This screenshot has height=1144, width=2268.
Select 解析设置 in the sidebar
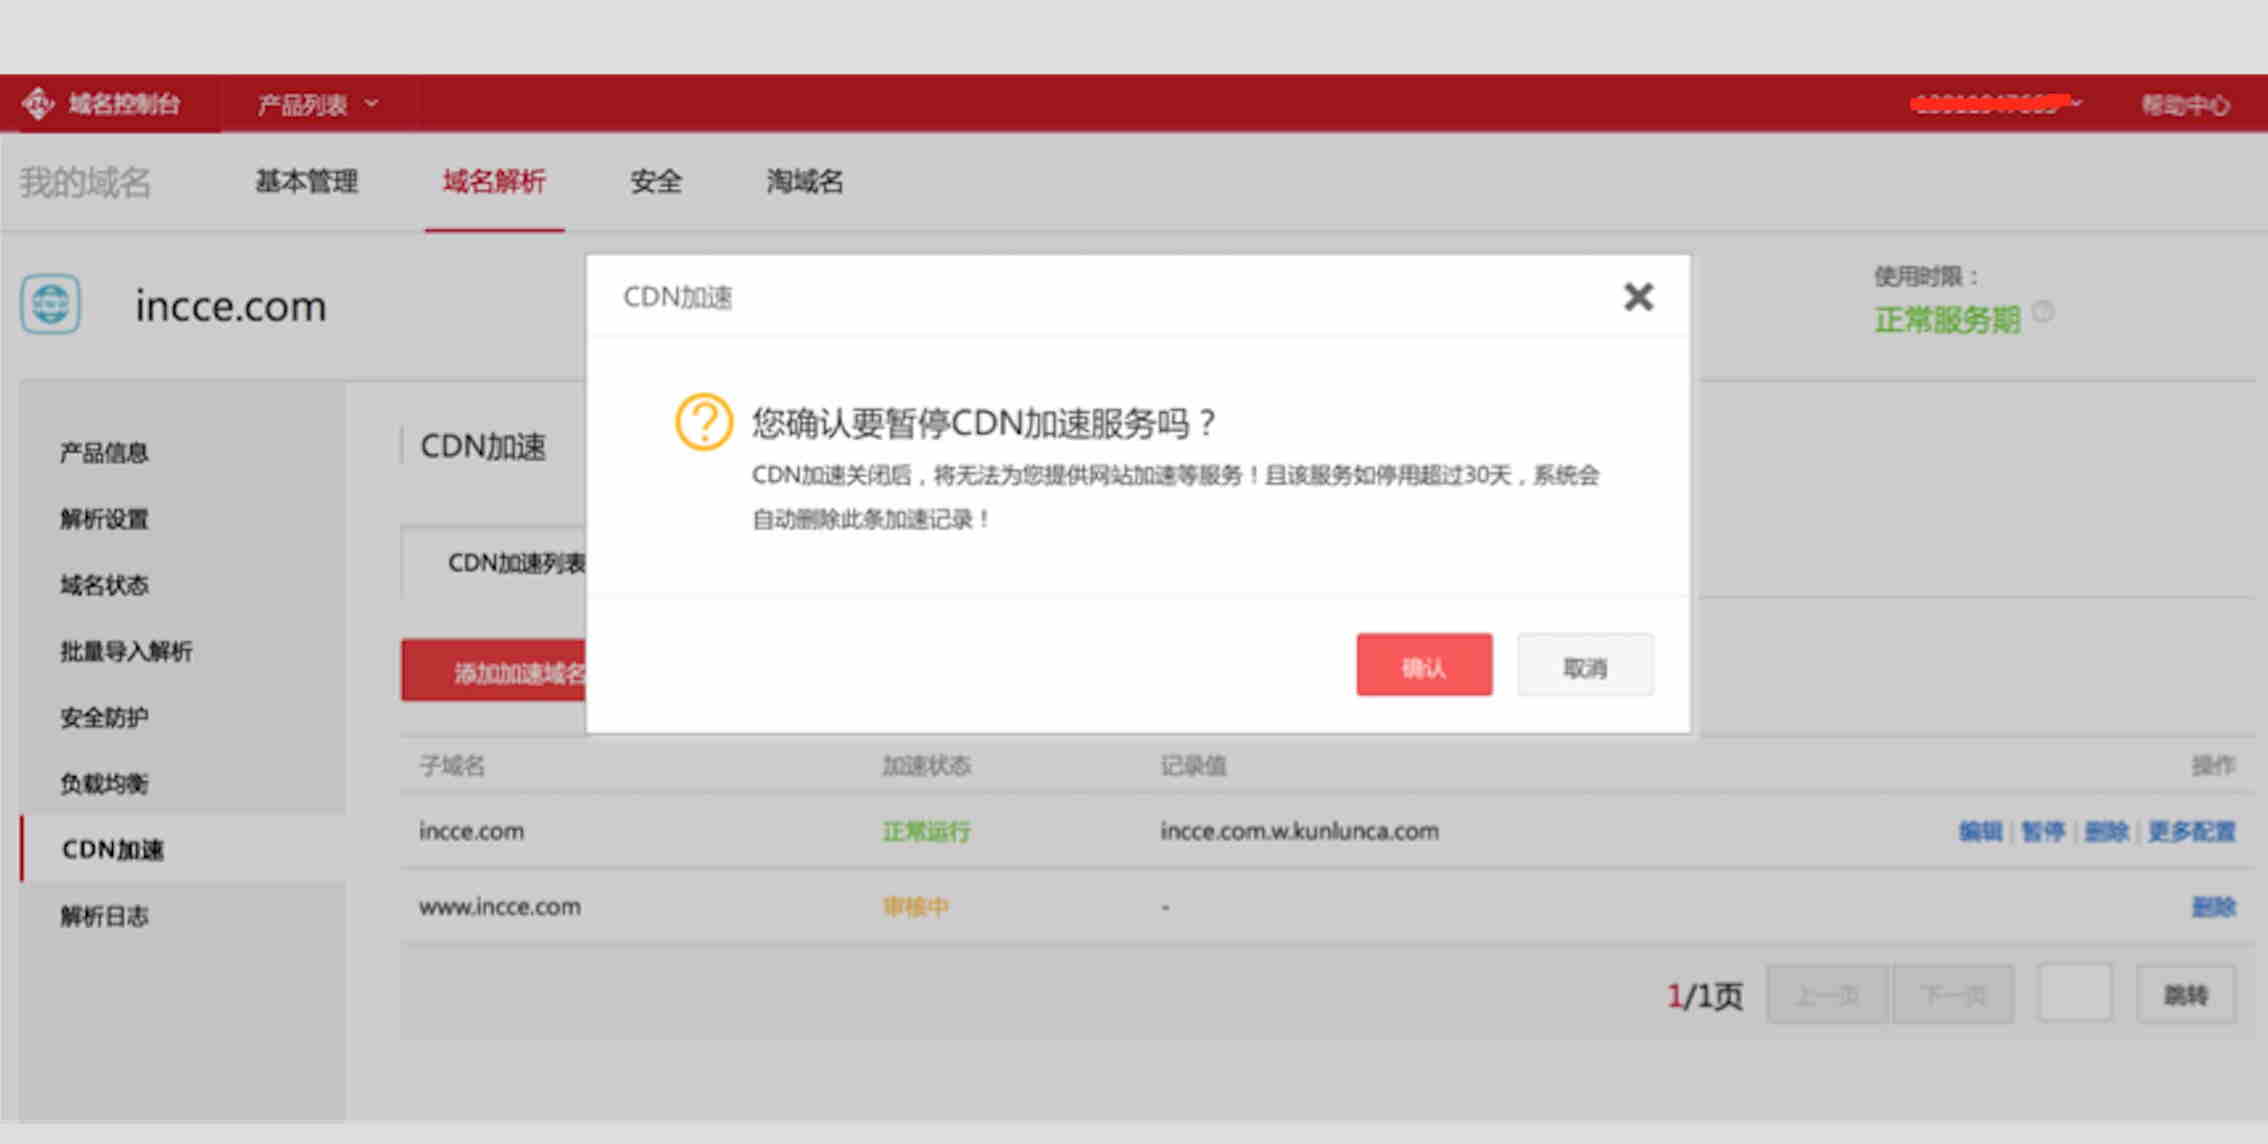tap(104, 519)
